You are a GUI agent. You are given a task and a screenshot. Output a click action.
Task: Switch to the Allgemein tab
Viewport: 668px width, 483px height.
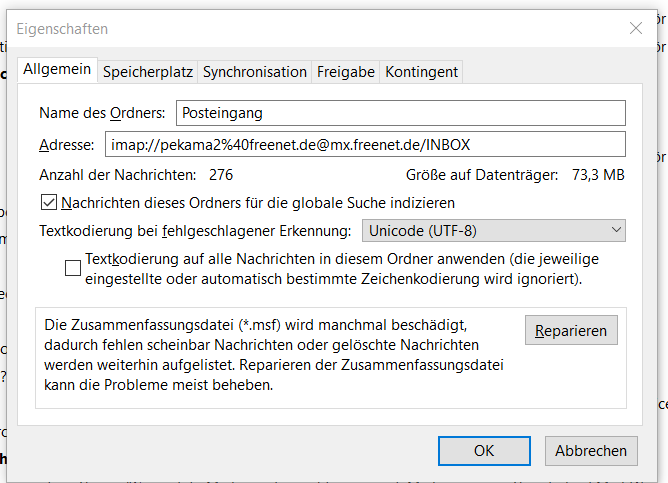click(56, 70)
